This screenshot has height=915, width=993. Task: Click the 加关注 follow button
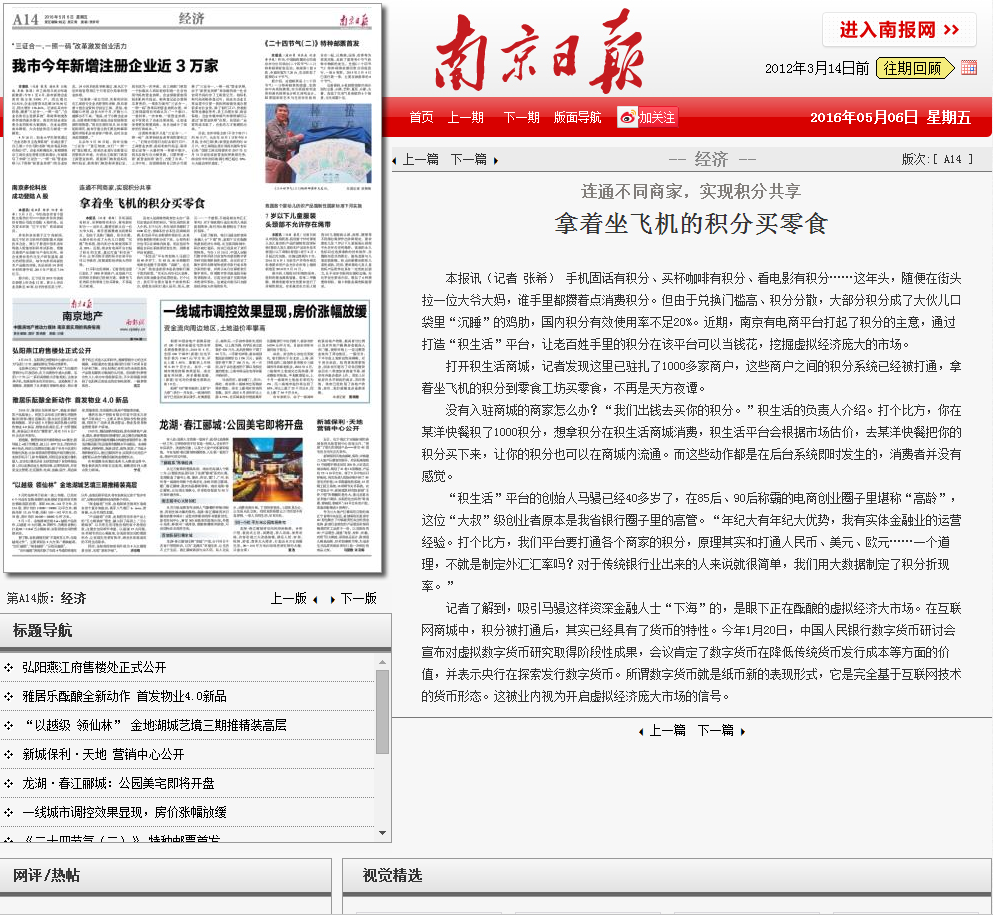[x=648, y=117]
